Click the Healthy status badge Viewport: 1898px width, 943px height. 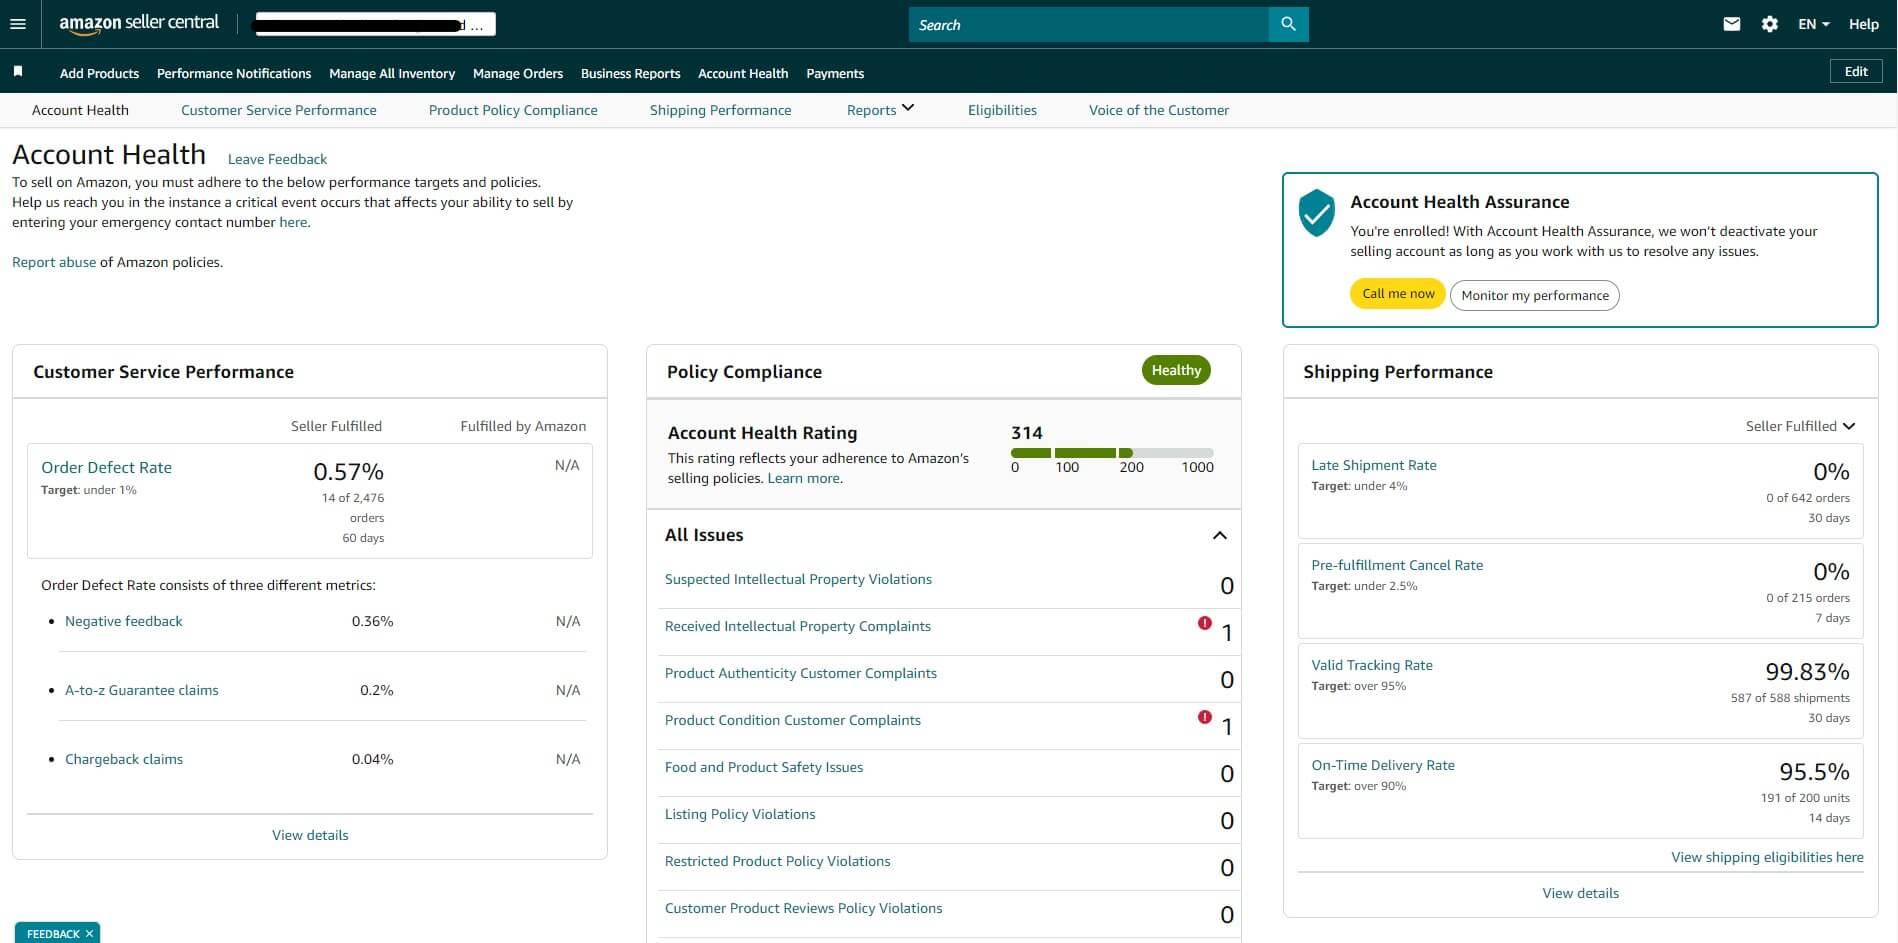[1176, 370]
